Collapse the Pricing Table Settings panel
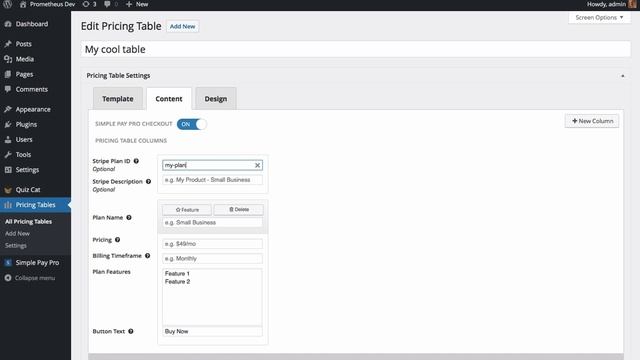 click(622, 76)
